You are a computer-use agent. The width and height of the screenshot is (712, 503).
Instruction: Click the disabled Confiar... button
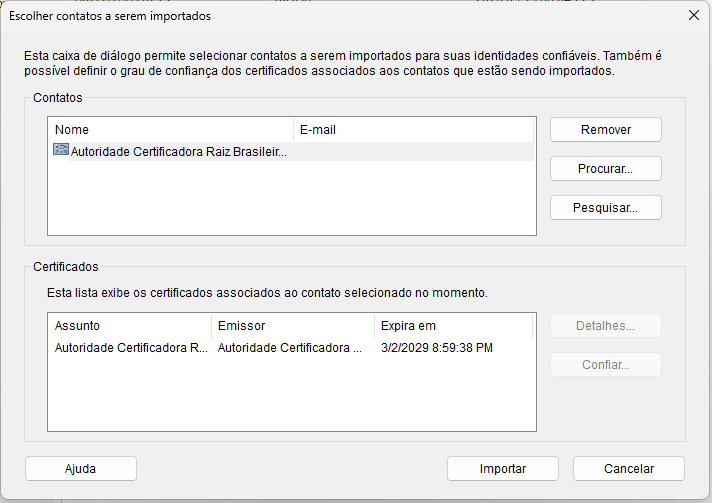pyautogui.click(x=606, y=365)
